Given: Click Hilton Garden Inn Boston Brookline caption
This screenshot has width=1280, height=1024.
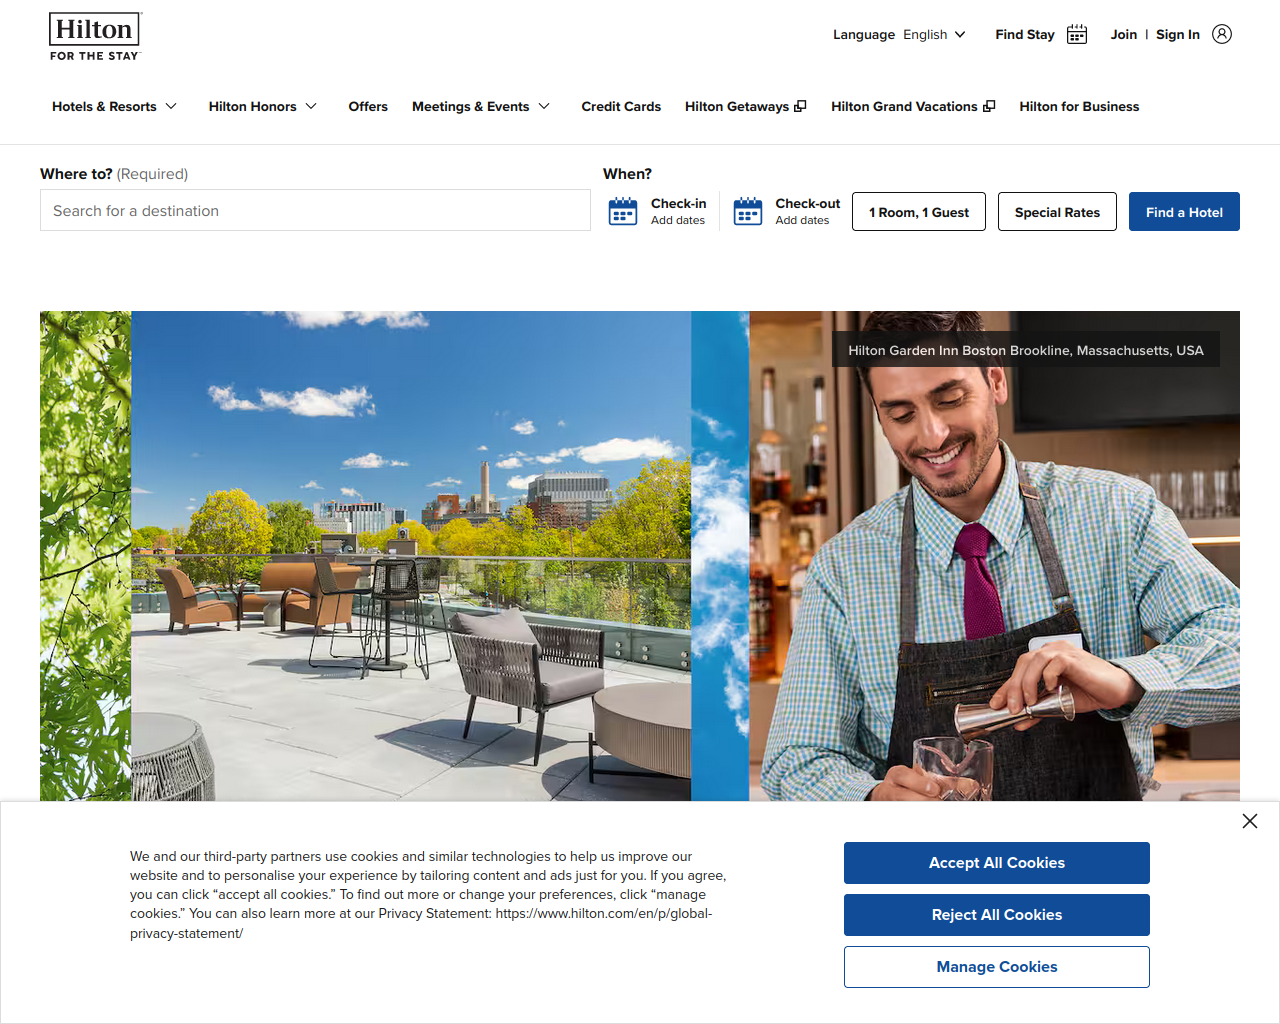Looking at the screenshot, I should [1026, 350].
